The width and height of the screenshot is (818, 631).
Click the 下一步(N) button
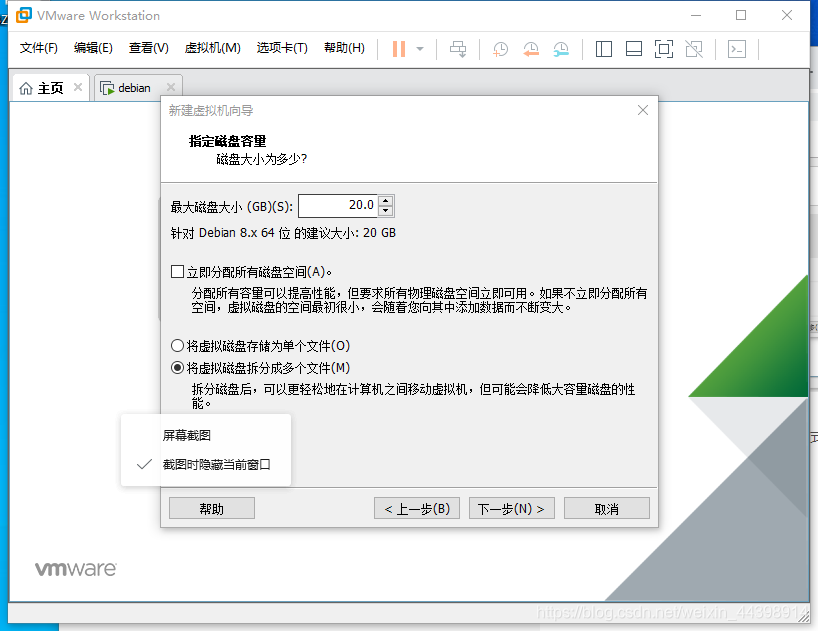click(511, 507)
